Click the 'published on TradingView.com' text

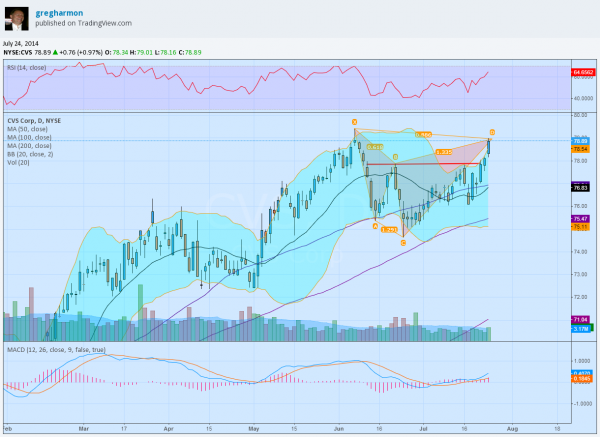[x=83, y=23]
